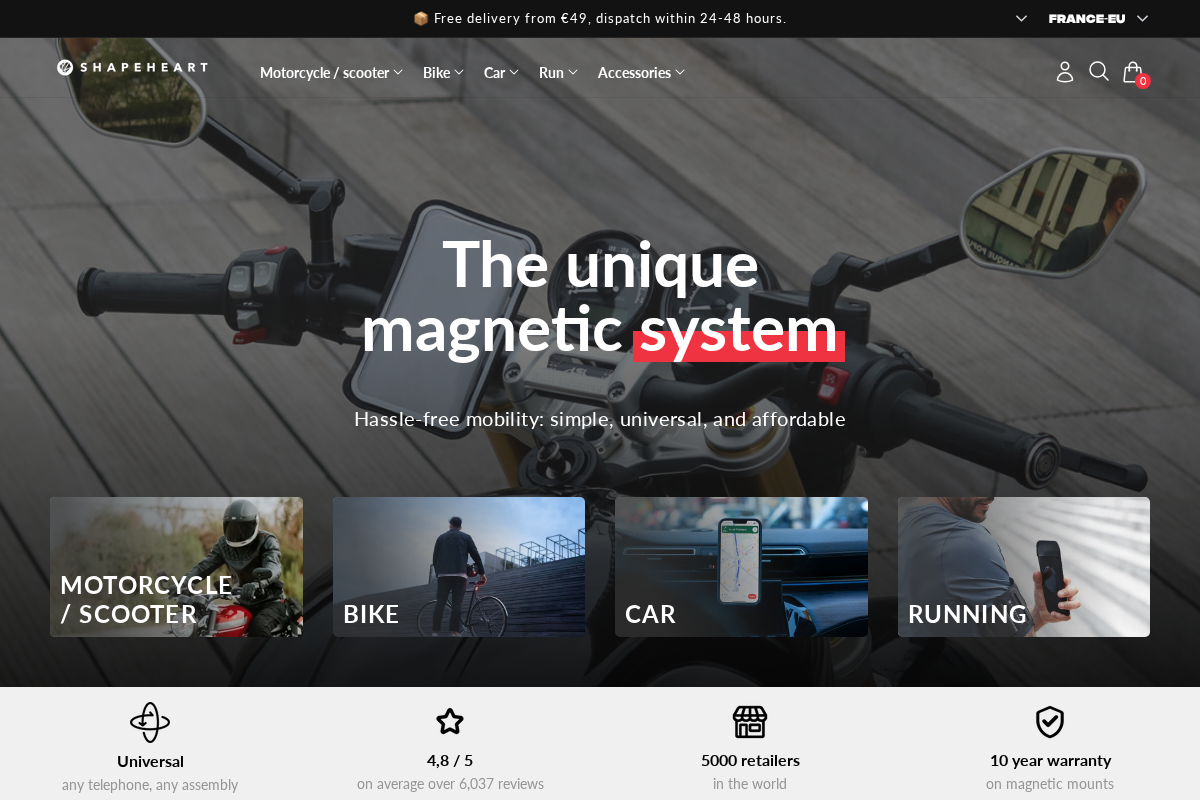Viewport: 1200px width, 800px height.
Task: Open the RUNNING category thumbnail
Action: pyautogui.click(x=1023, y=567)
